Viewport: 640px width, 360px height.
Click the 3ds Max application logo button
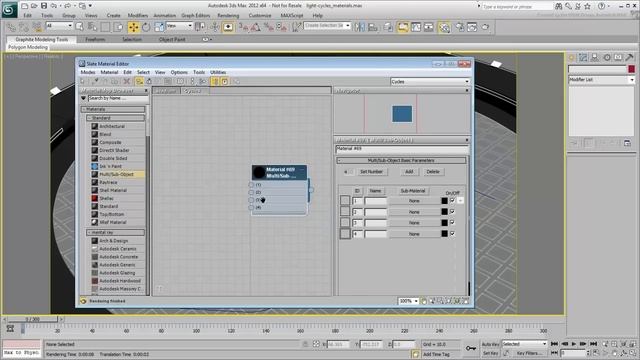(x=9, y=9)
